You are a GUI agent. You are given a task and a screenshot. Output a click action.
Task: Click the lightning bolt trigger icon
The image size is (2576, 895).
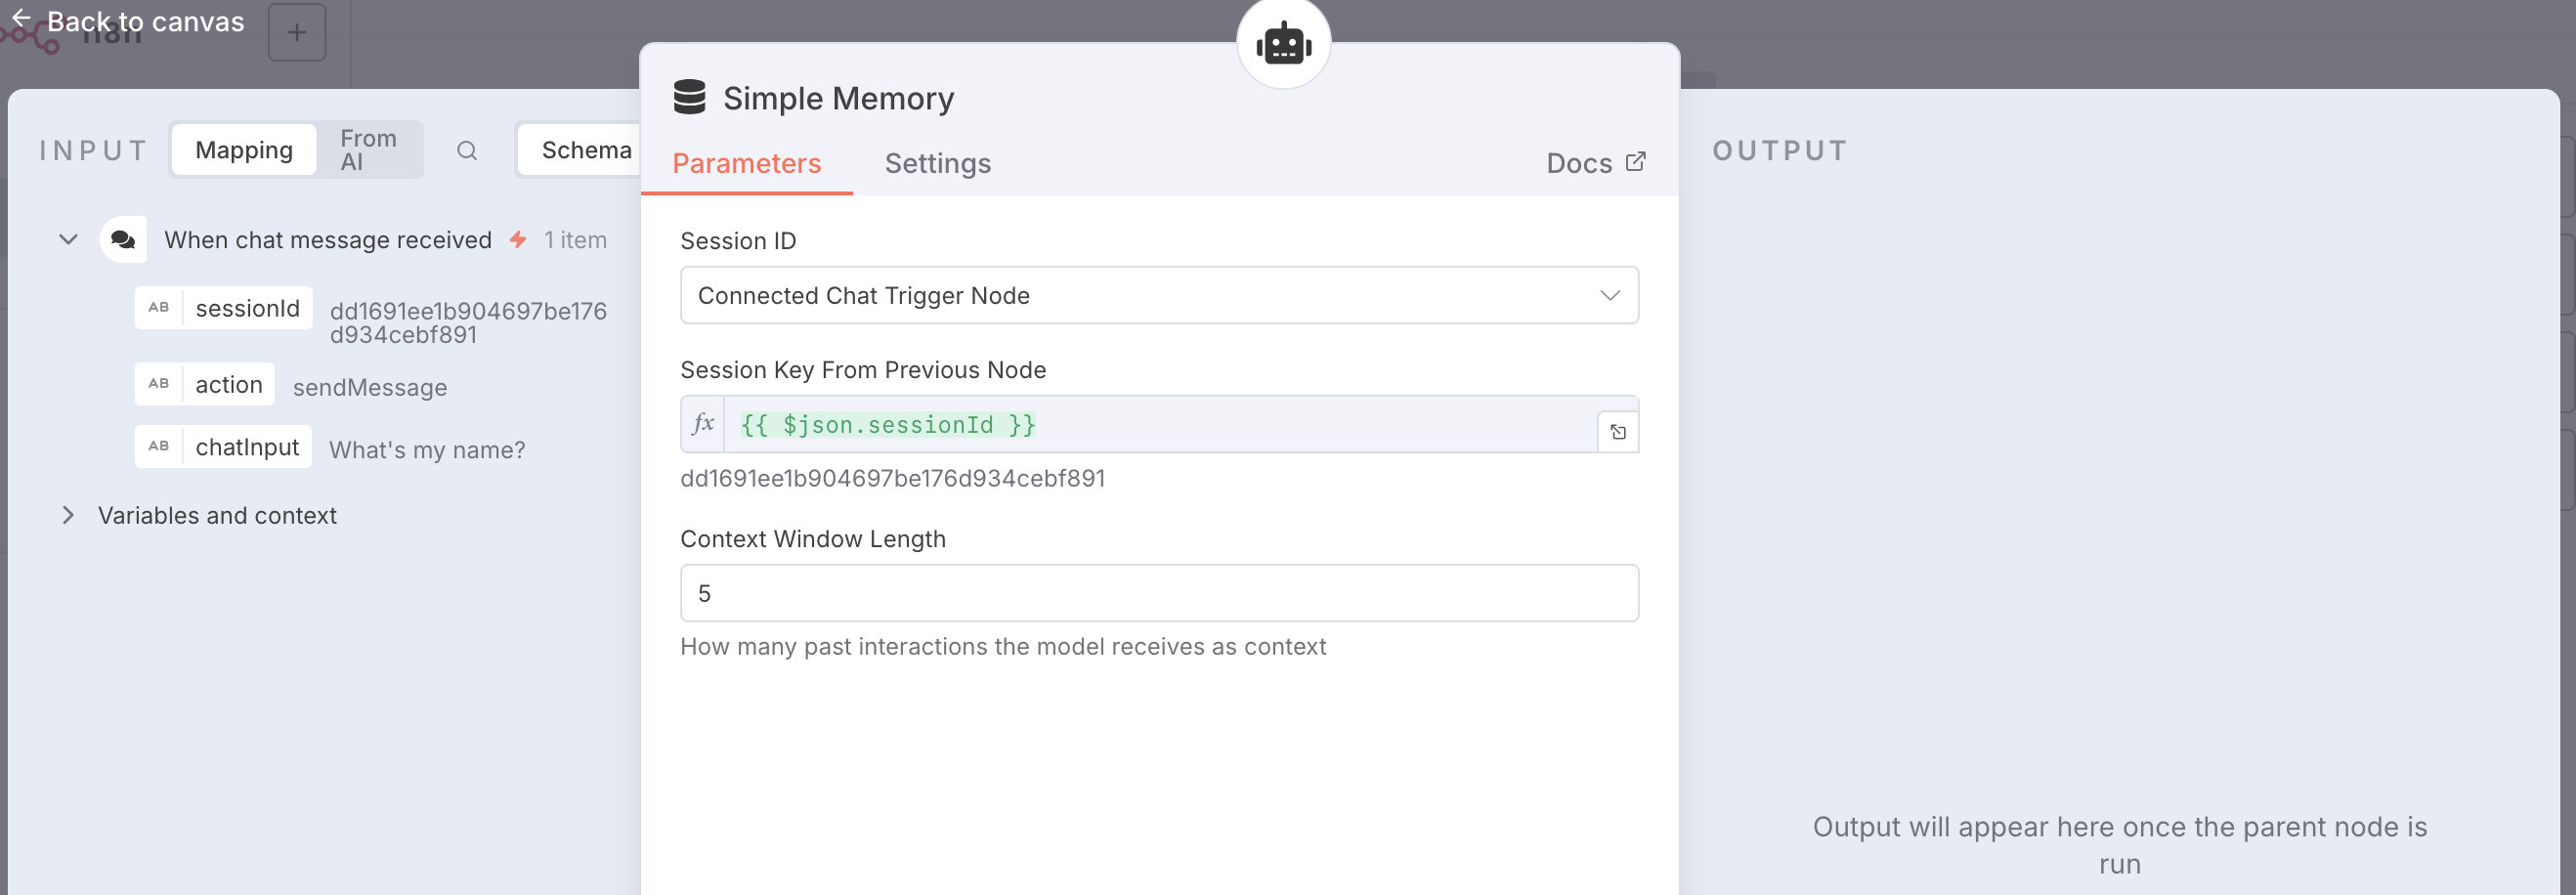[517, 240]
